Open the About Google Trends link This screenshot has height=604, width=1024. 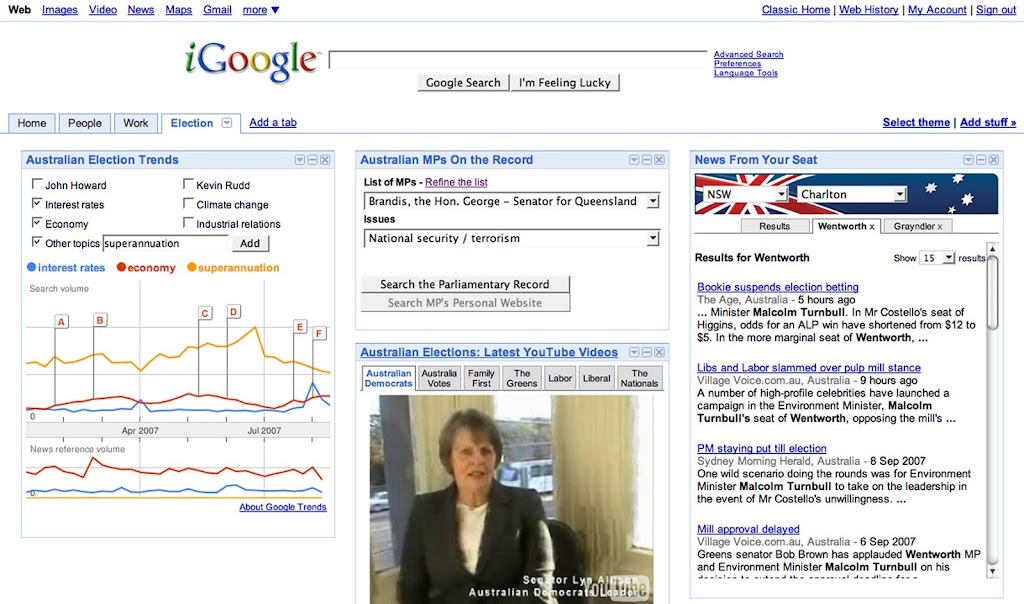click(283, 507)
